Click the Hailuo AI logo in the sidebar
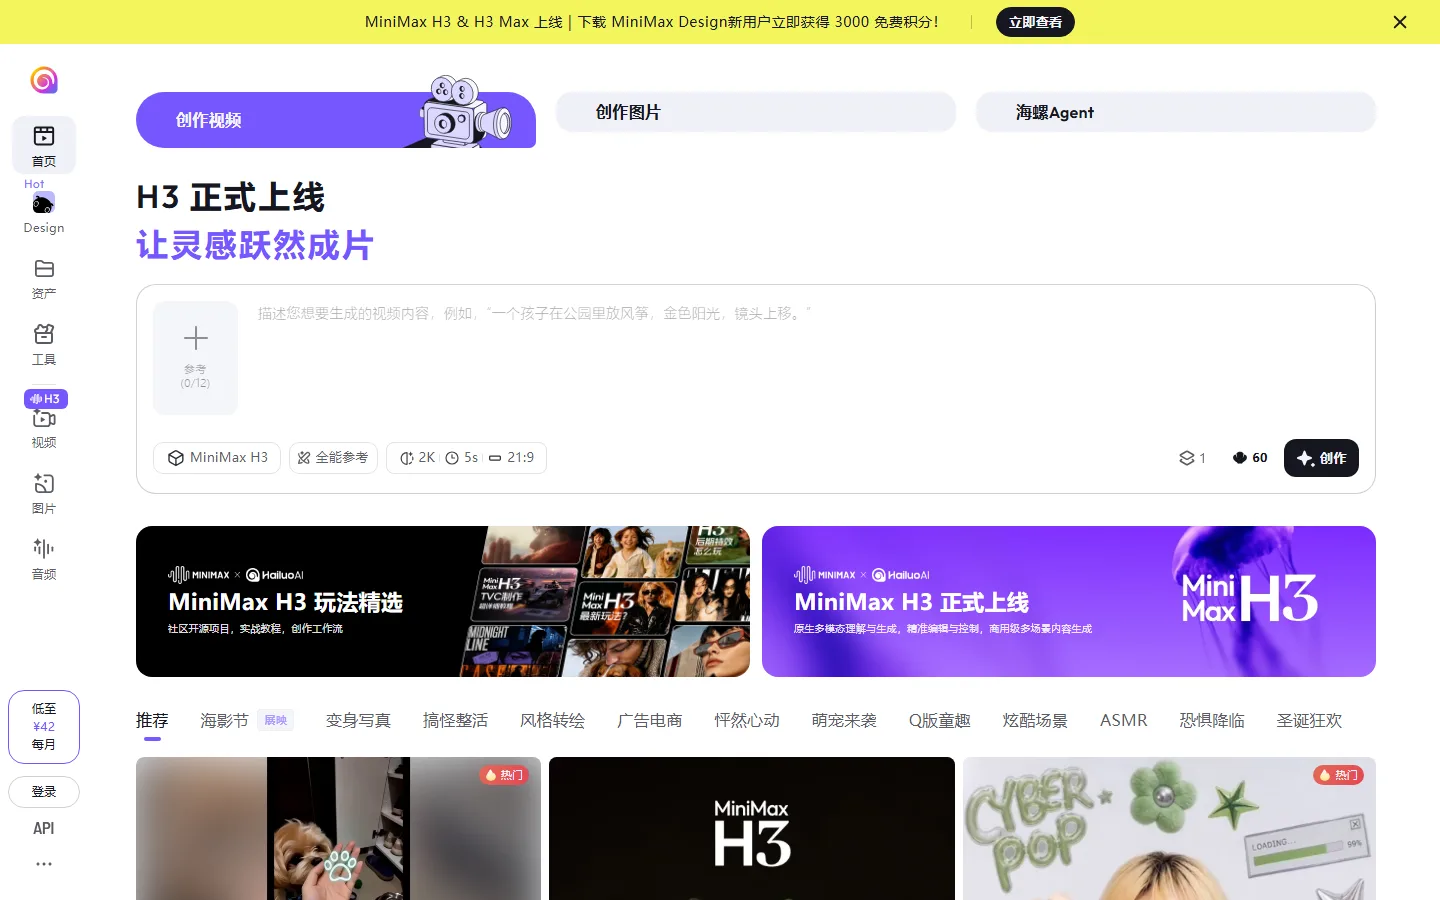The width and height of the screenshot is (1440, 900). (44, 80)
